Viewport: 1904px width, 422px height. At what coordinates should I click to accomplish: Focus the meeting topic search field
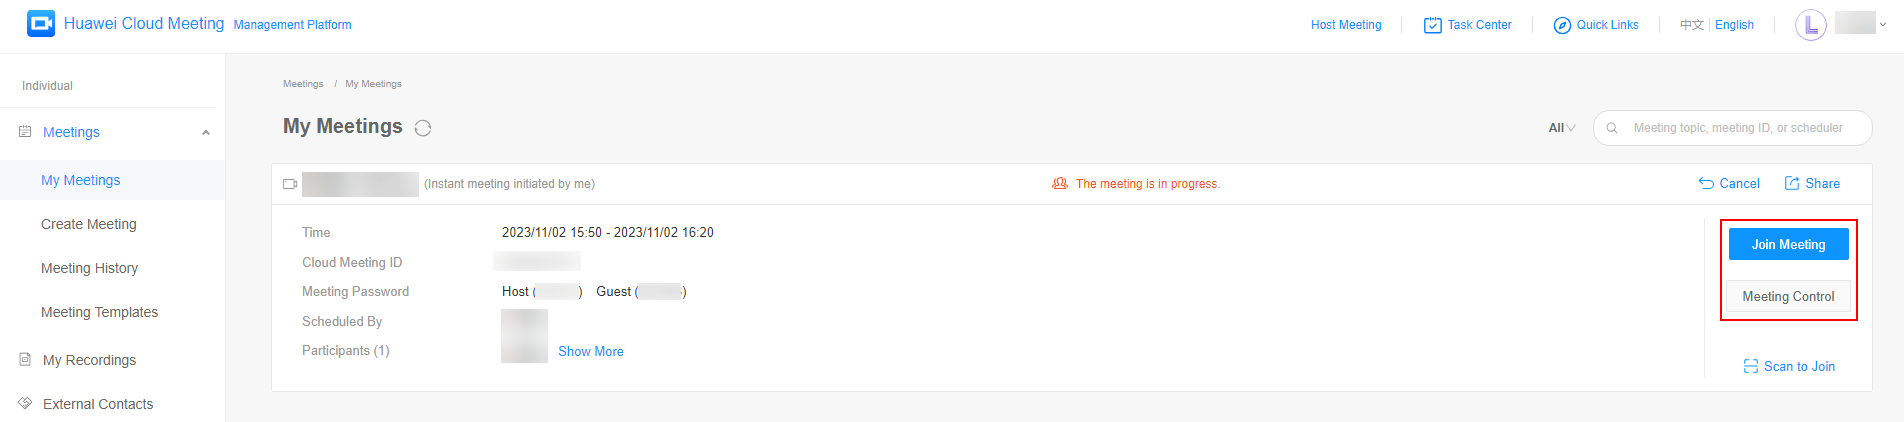[x=1738, y=128]
